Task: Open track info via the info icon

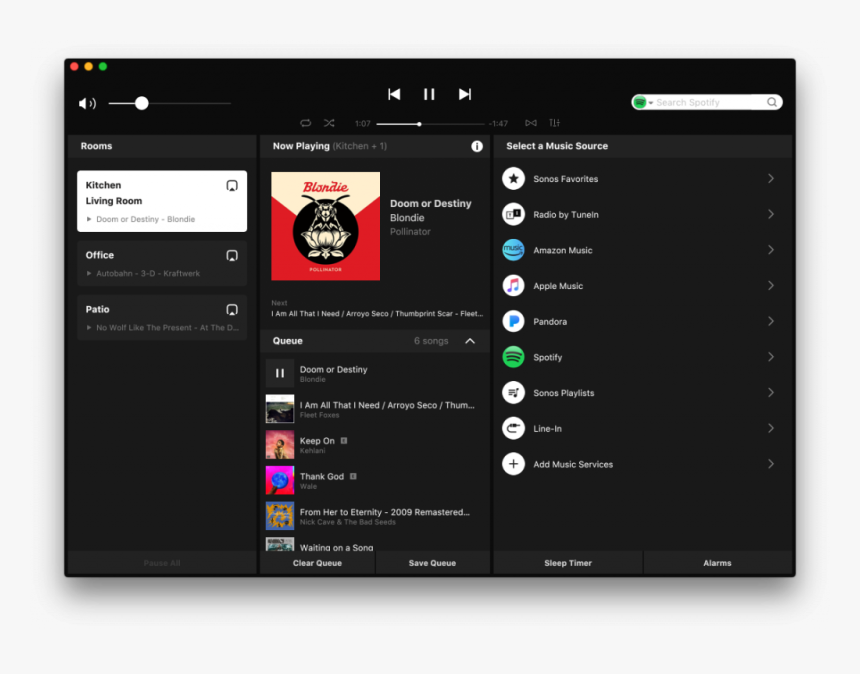Action: tap(477, 146)
